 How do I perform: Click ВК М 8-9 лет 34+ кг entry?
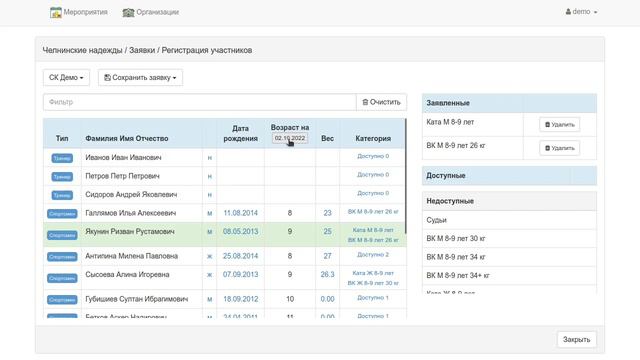tap(509, 276)
